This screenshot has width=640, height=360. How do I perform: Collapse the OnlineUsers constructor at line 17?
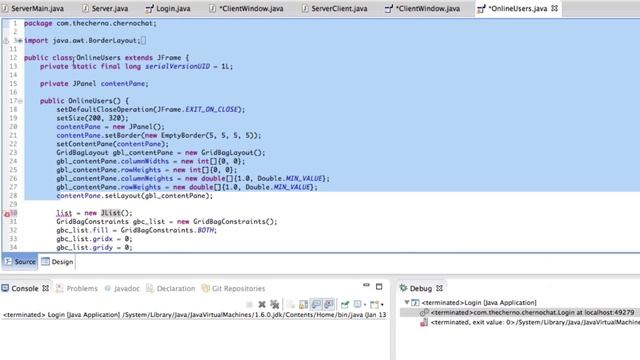click(20, 101)
